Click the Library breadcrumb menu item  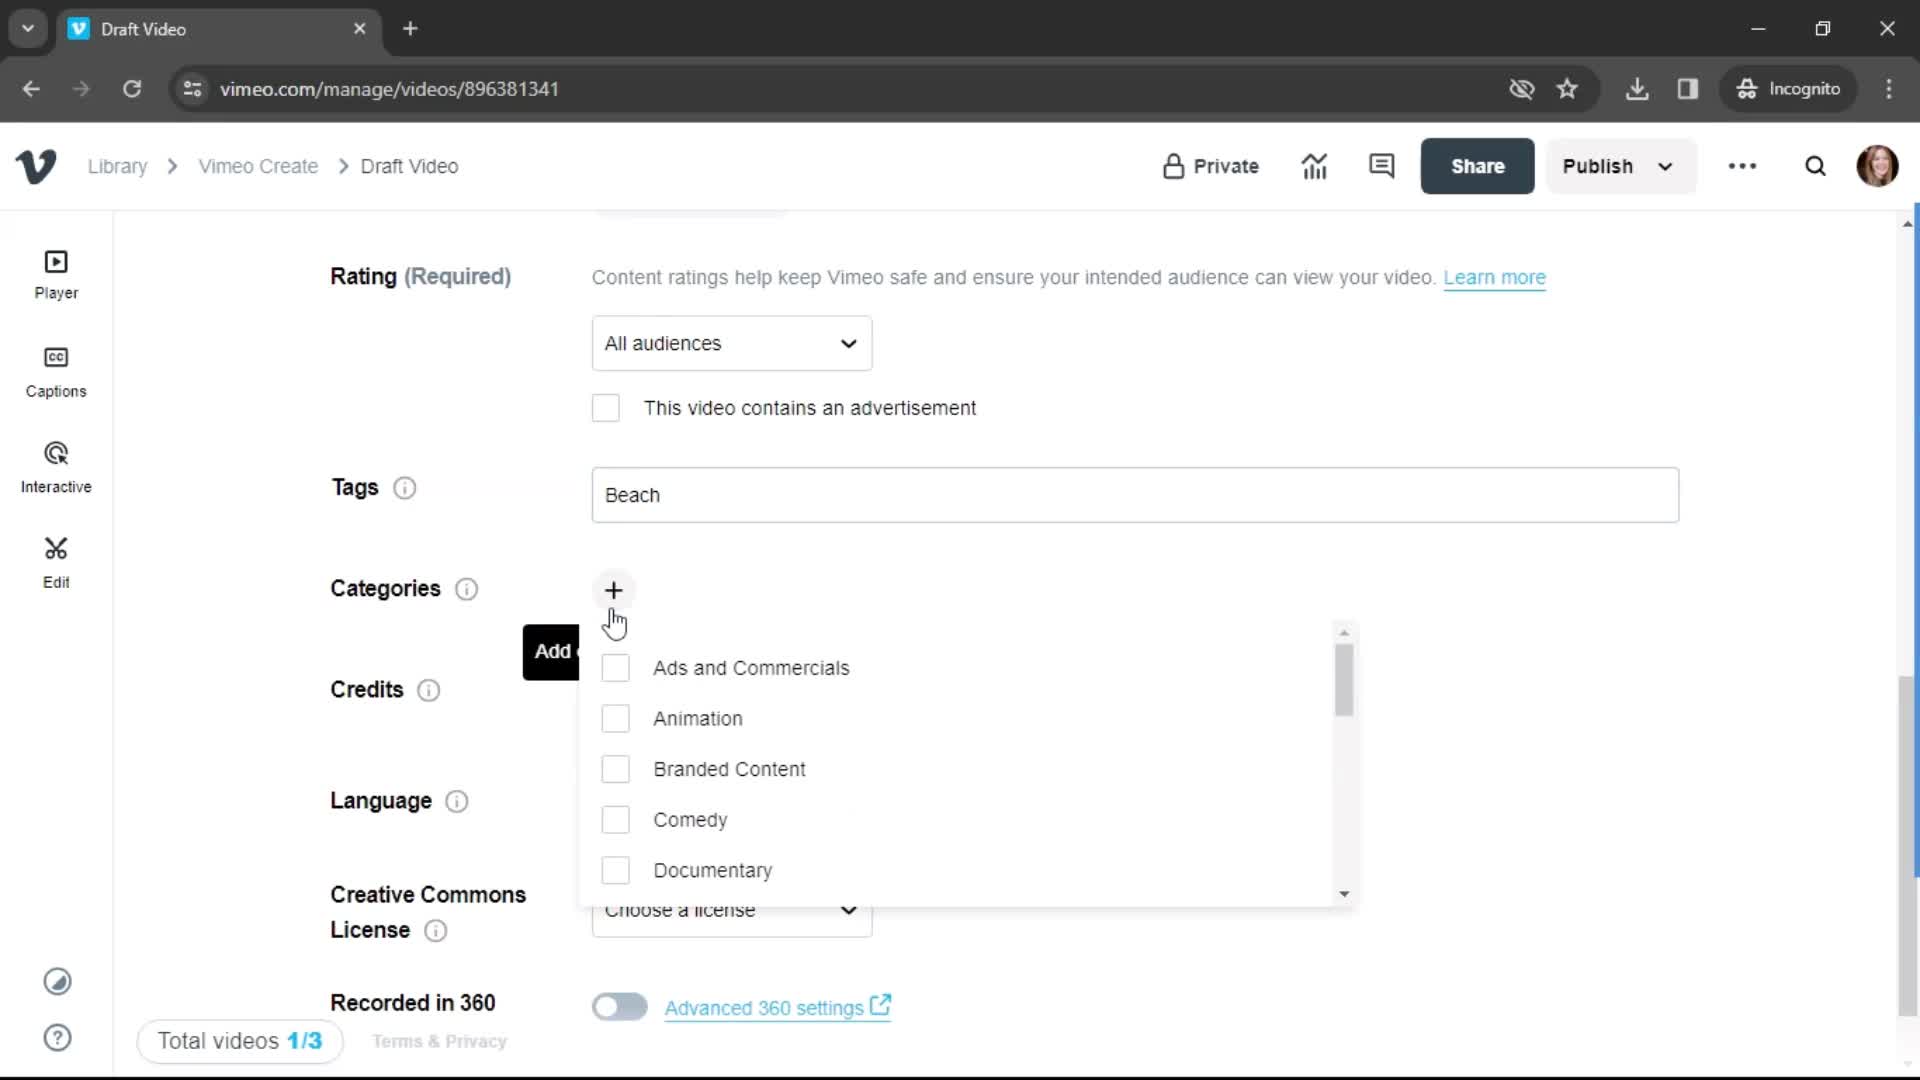[x=117, y=166]
